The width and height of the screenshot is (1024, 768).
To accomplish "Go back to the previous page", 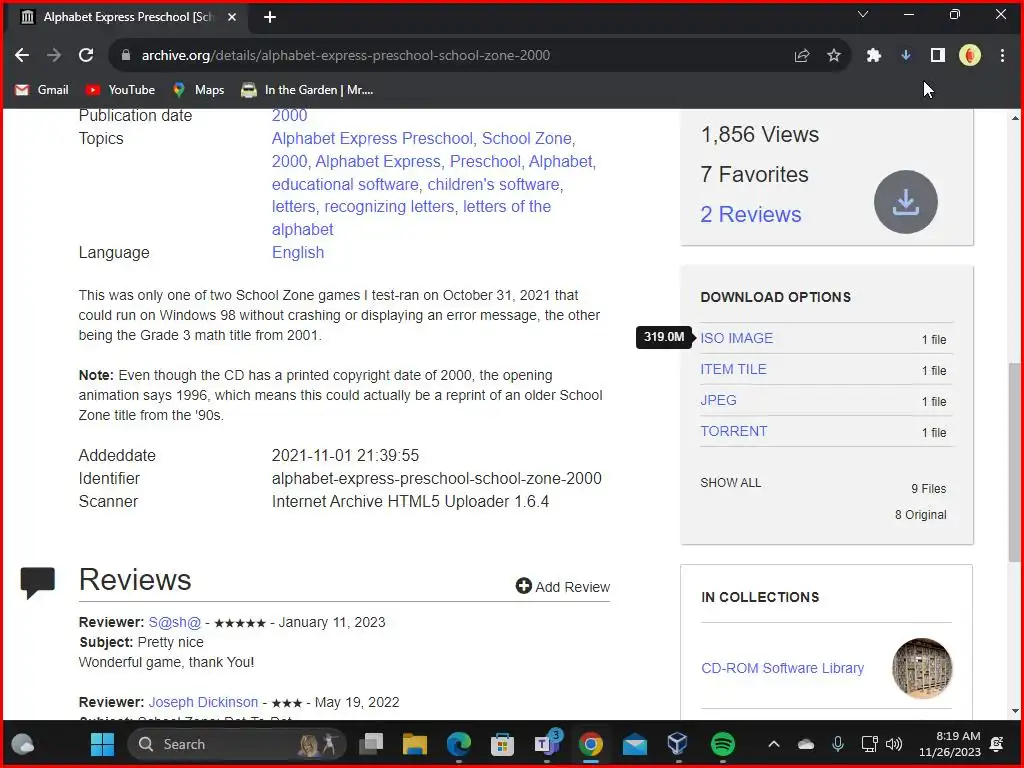I will click(x=22, y=56).
